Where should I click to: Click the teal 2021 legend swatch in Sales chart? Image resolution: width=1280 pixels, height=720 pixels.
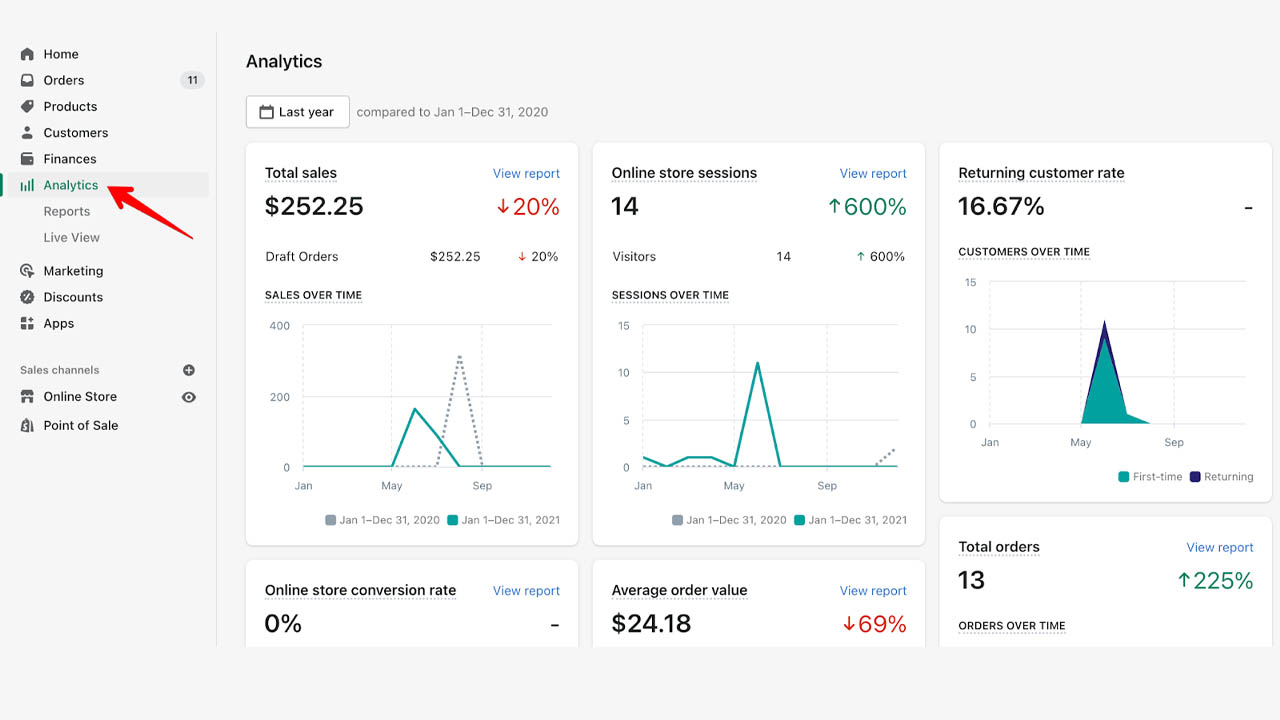click(452, 520)
